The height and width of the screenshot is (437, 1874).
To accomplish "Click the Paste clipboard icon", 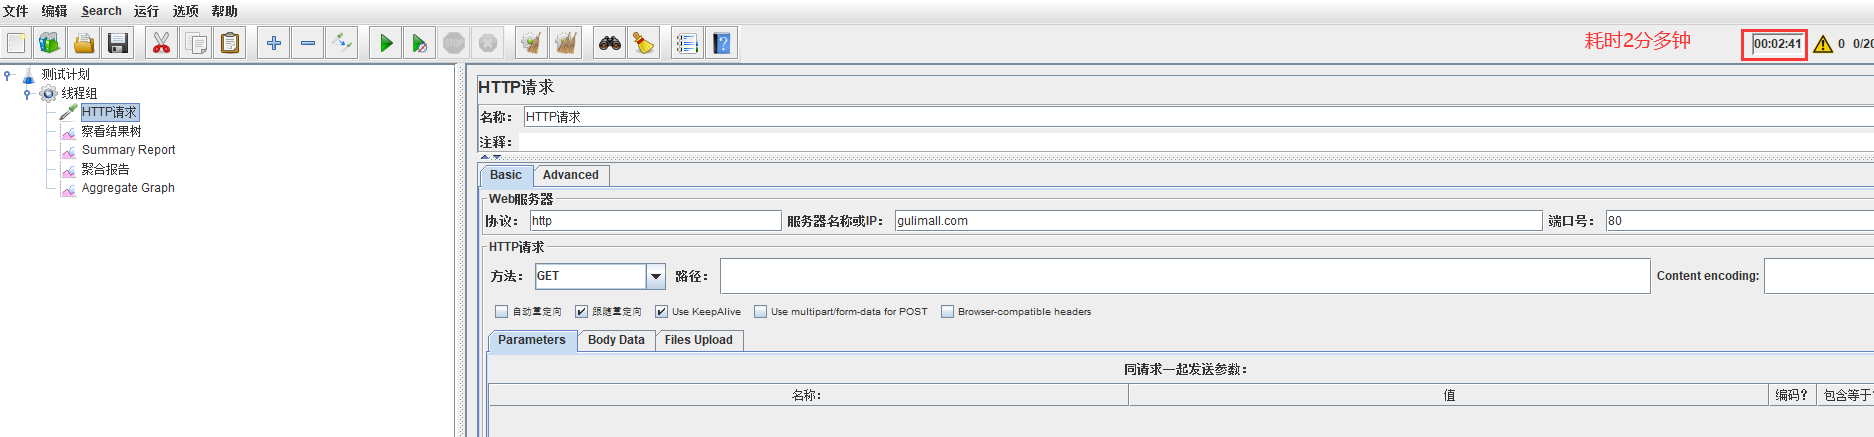I will (x=230, y=43).
